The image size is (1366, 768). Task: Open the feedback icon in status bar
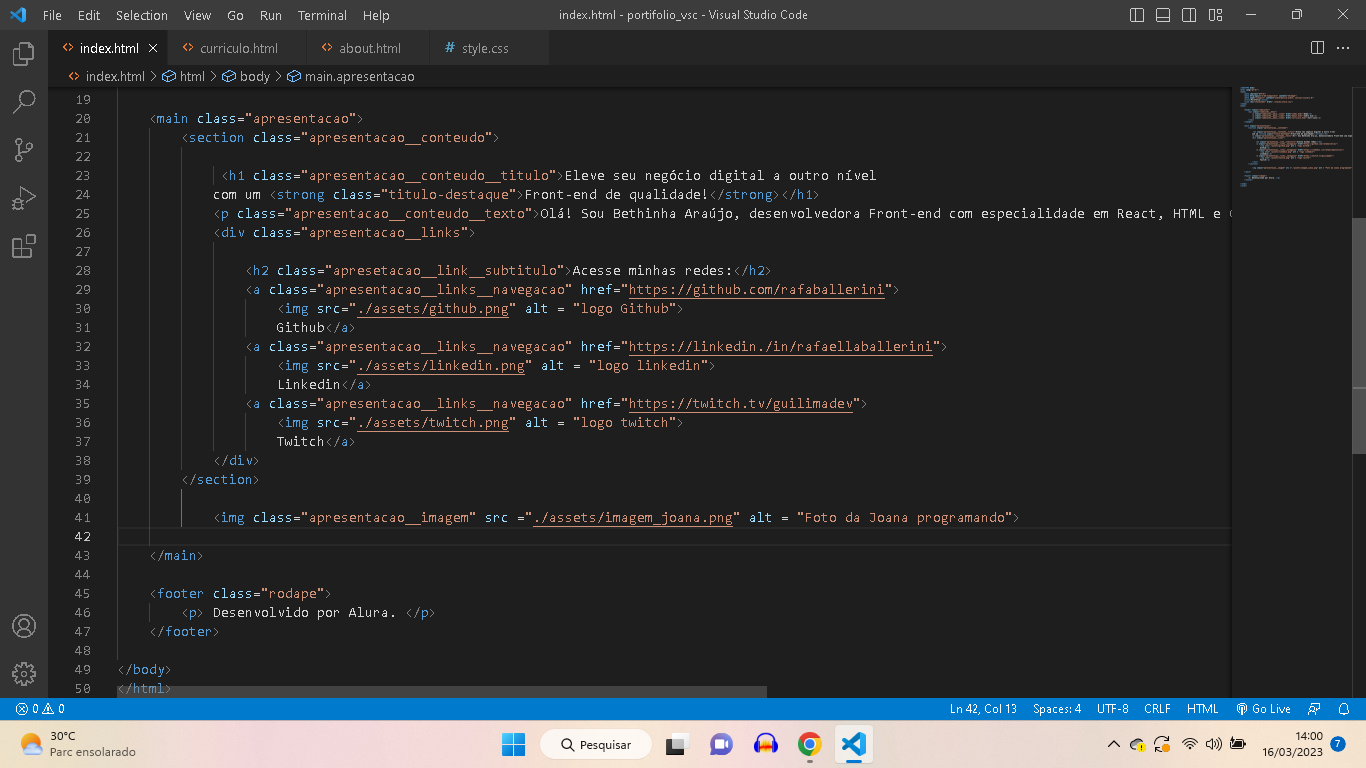1316,709
